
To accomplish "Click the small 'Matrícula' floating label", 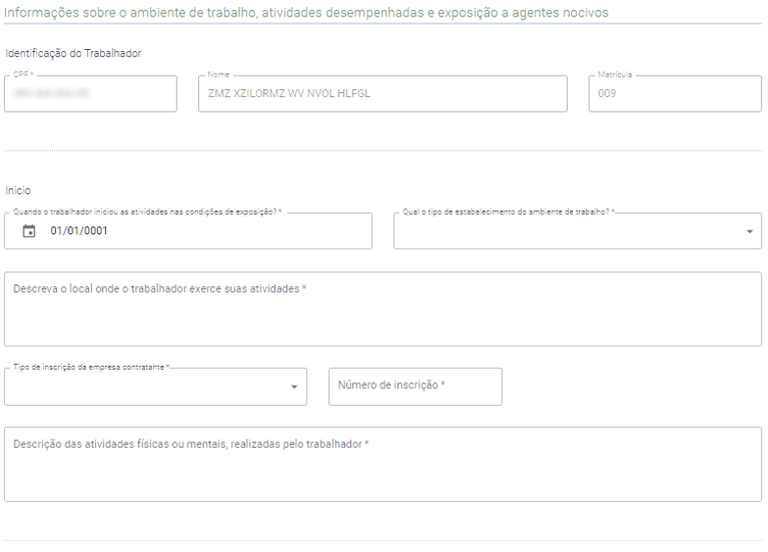I will [x=615, y=75].
